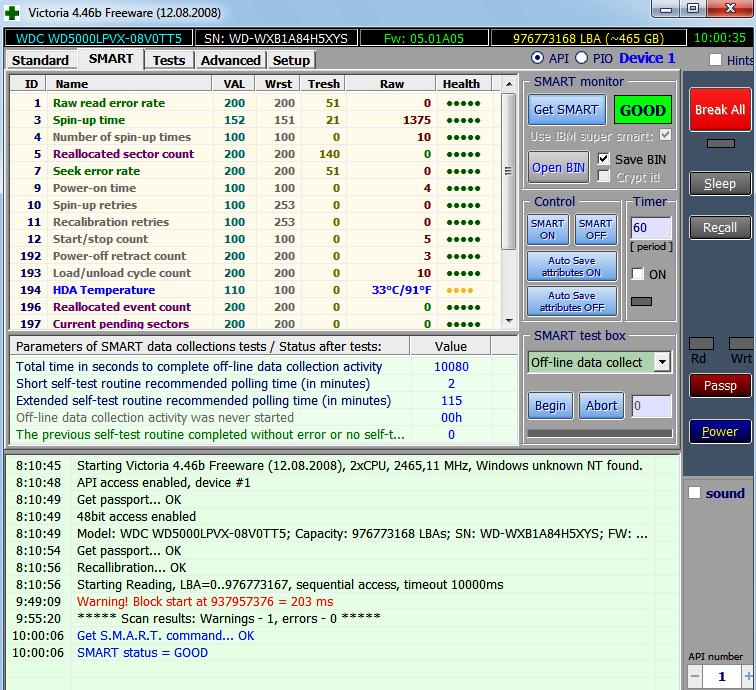Select the Spin-up time row

pos(255,120)
